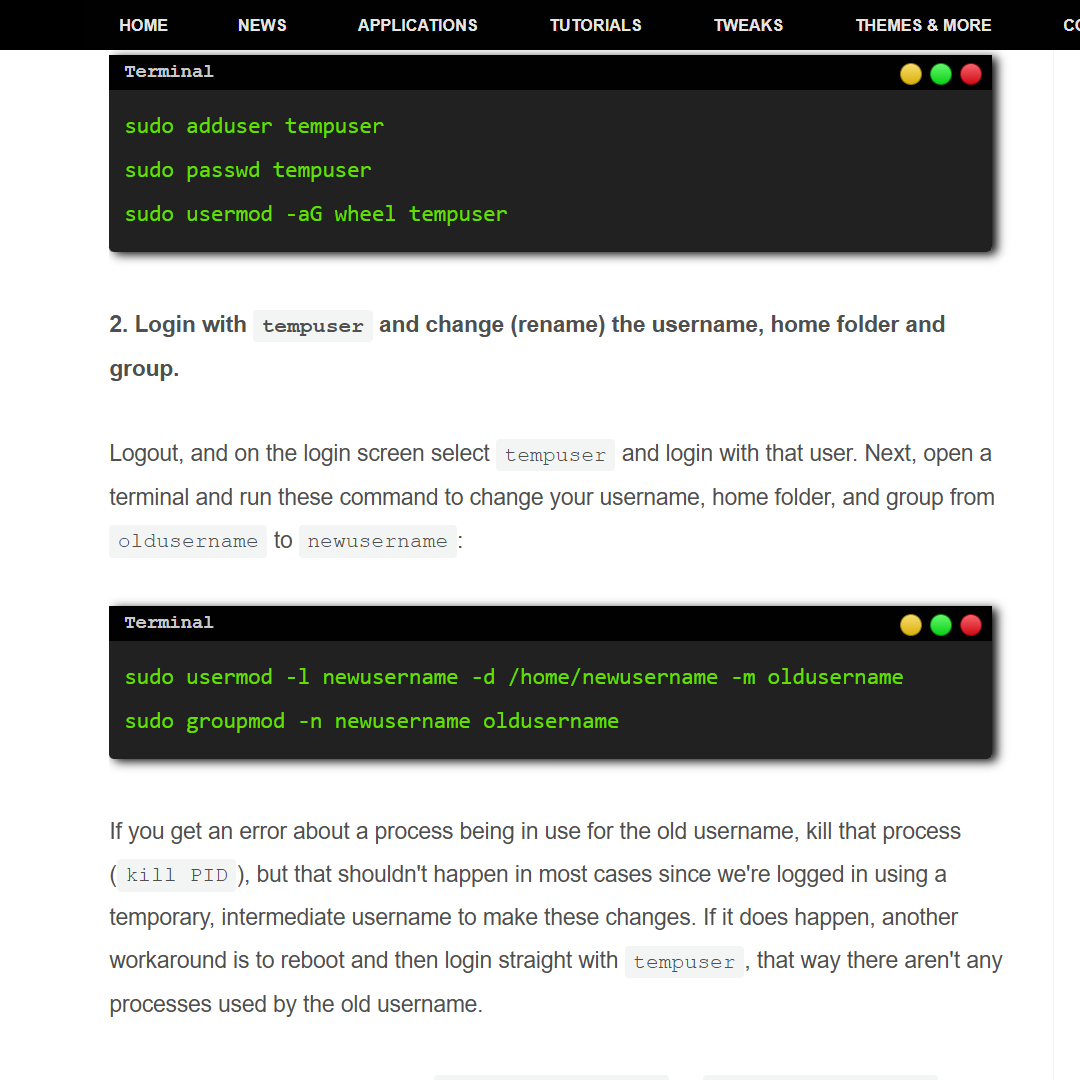Click the 'newusername' inline code tag
Viewport: 1080px width, 1080px height.
tap(377, 541)
